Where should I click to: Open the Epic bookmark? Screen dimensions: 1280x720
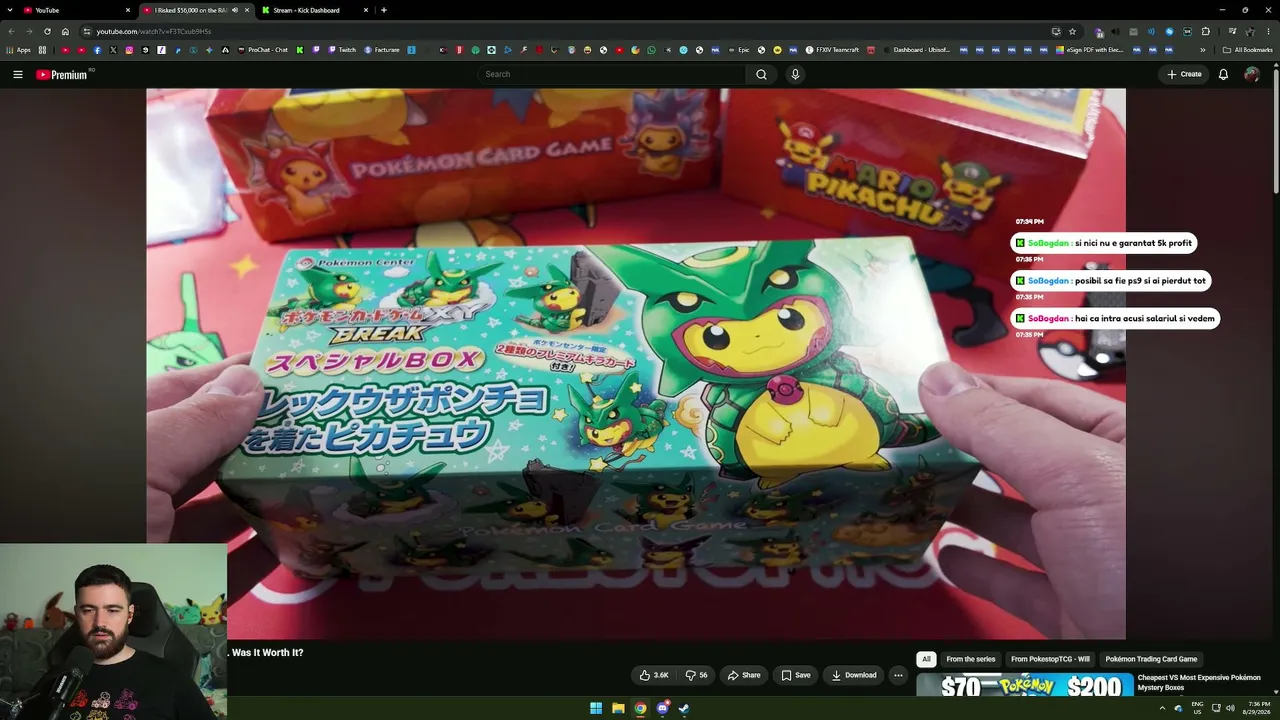pyautogui.click(x=737, y=50)
